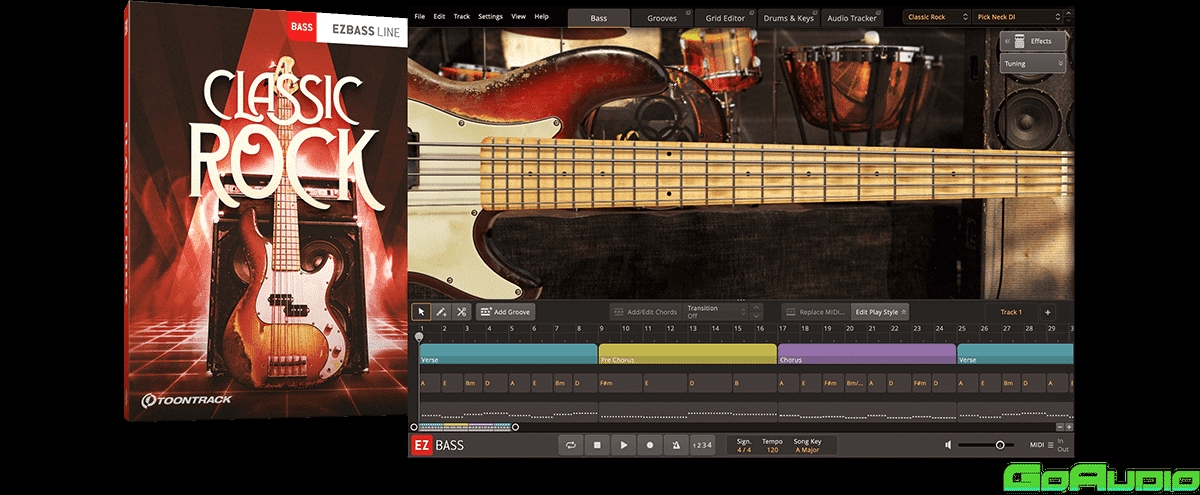This screenshot has width=1200, height=495.
Task: Toggle loop playback
Action: (x=571, y=444)
